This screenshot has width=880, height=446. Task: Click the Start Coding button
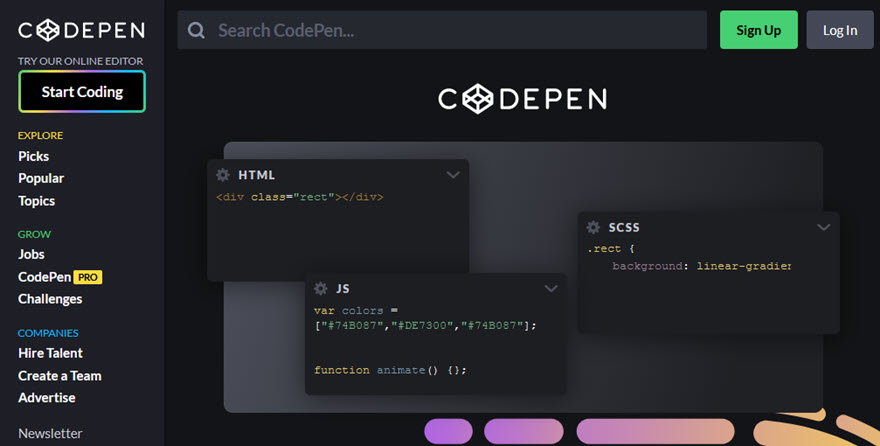82,91
